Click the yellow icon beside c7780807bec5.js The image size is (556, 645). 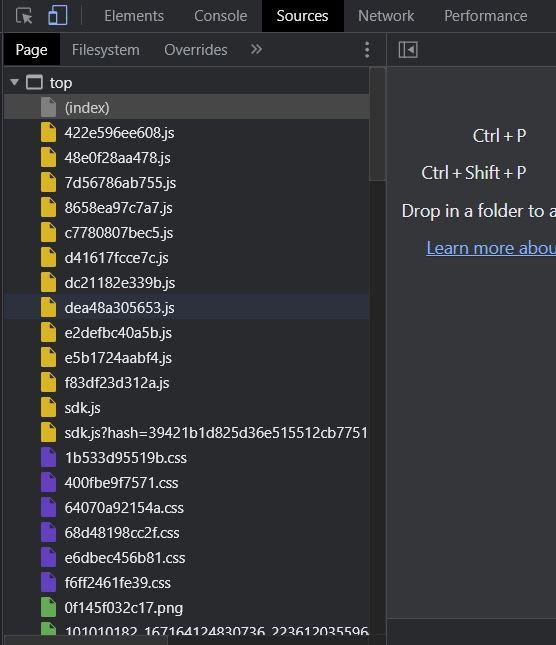48,232
